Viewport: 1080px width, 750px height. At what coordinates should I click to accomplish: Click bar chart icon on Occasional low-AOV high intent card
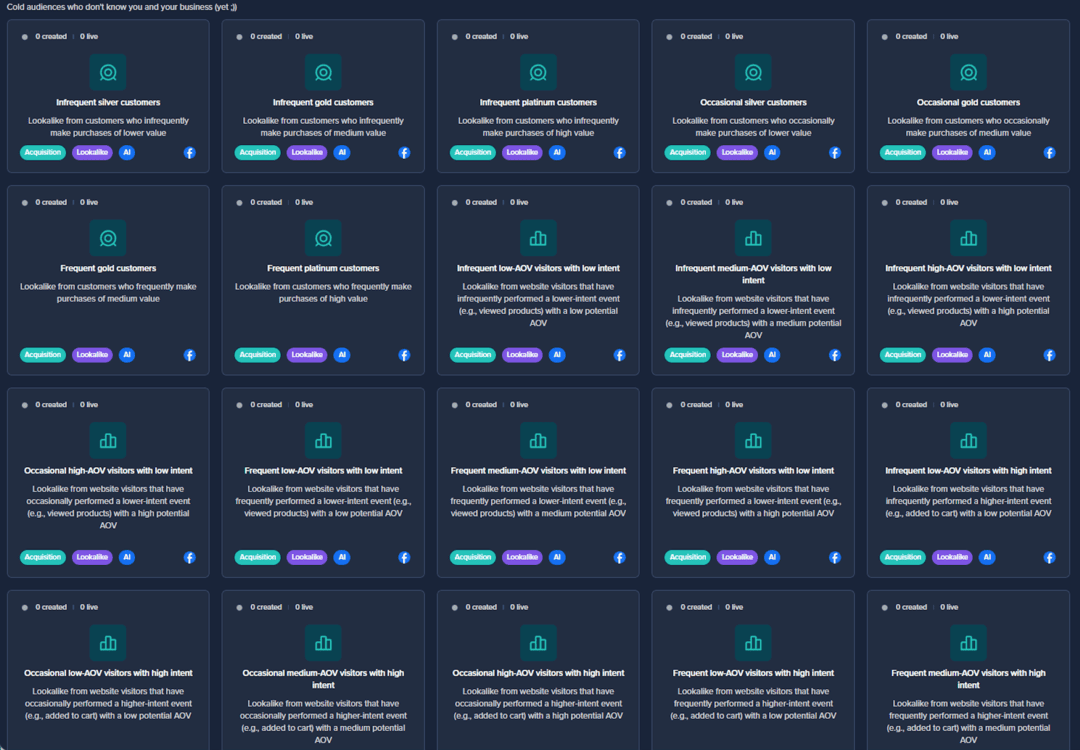(x=108, y=643)
